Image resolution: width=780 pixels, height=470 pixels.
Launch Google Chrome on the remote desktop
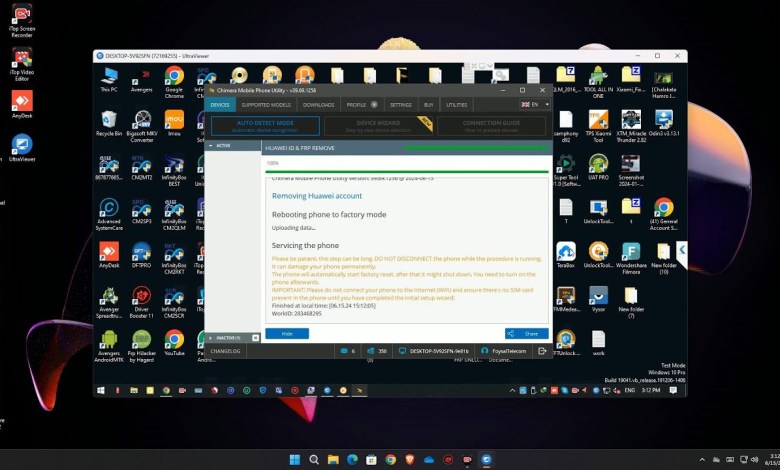click(x=174, y=83)
